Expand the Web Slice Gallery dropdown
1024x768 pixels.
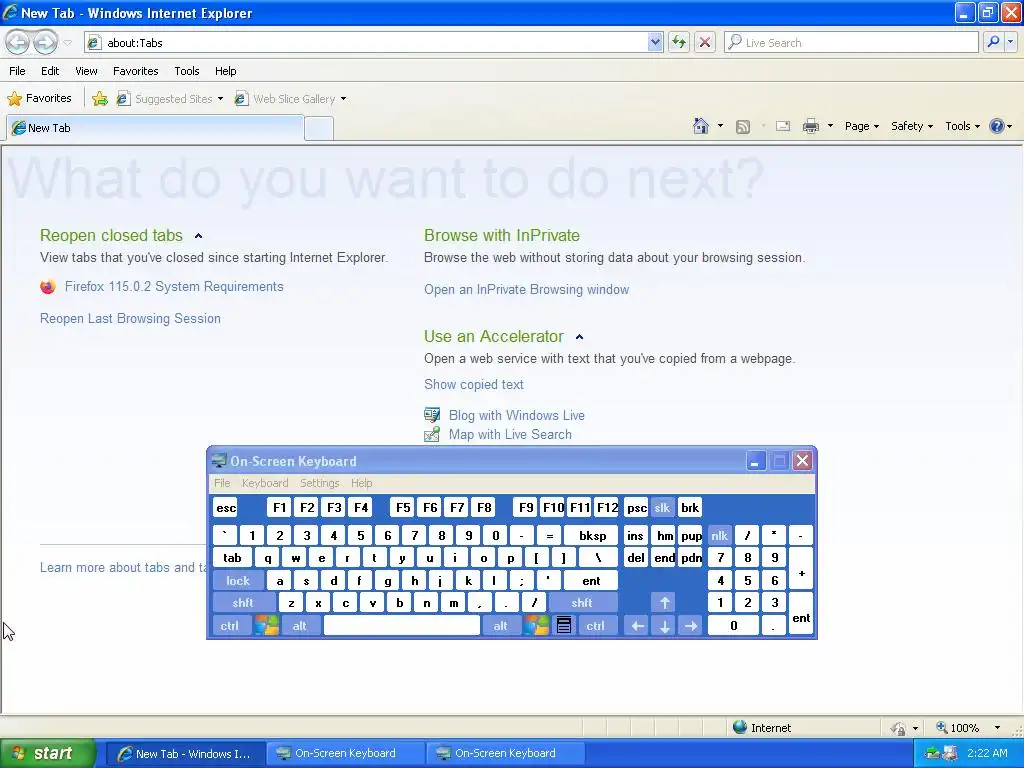click(344, 99)
